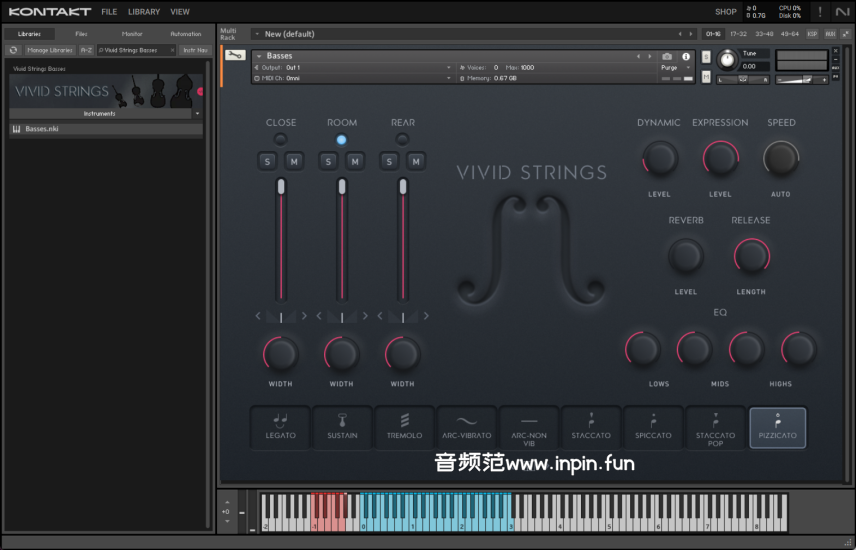Open the instrument info icon
Image resolution: width=856 pixels, height=550 pixels.
(686, 56)
